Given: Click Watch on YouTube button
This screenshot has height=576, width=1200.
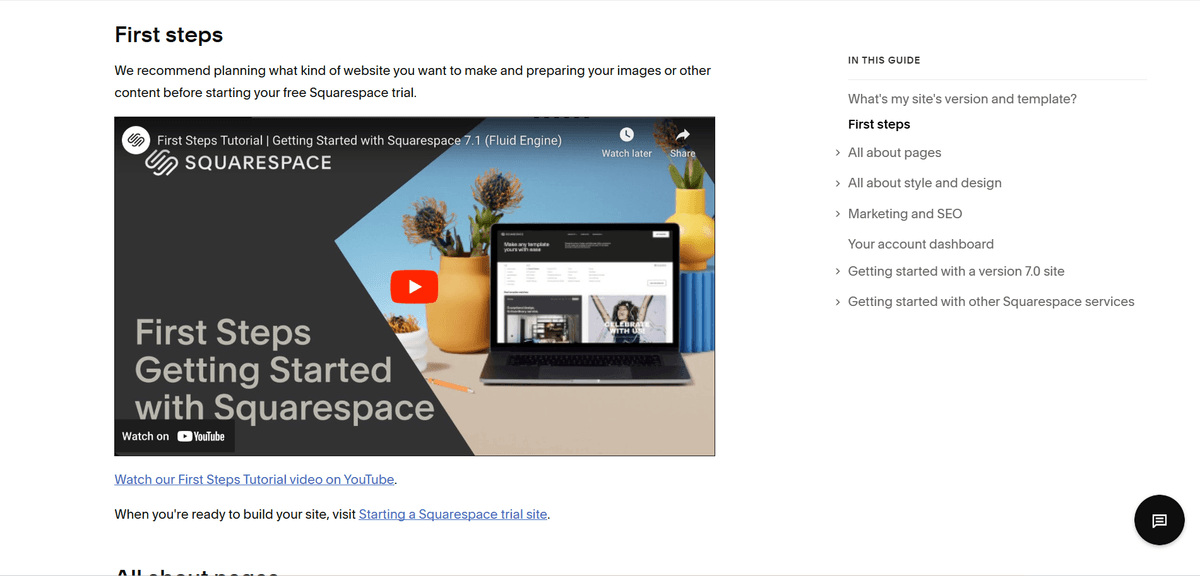Looking at the screenshot, I should 174,436.
